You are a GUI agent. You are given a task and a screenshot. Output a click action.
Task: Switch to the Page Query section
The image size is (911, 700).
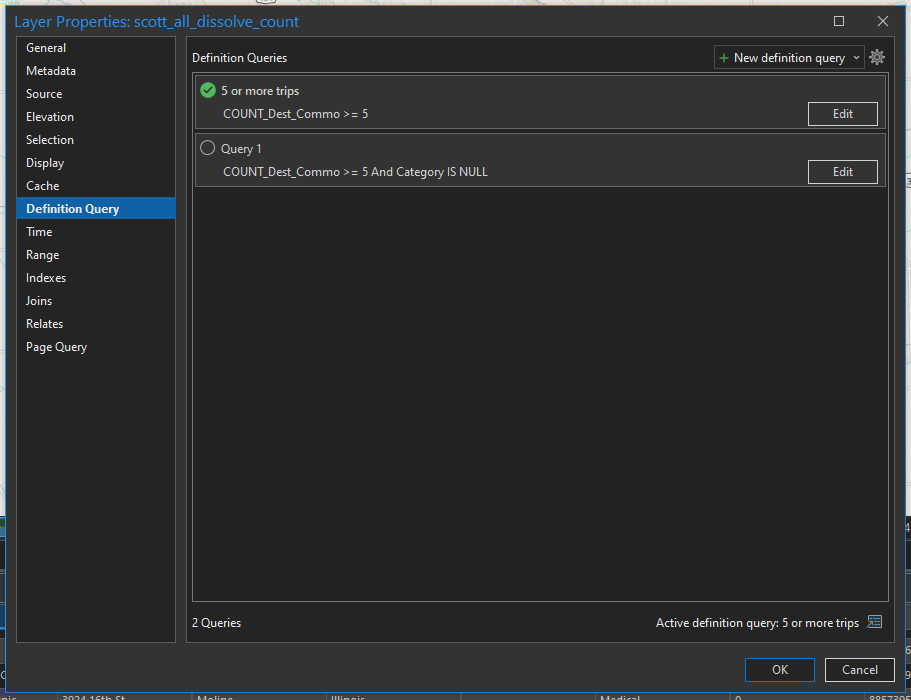pos(56,346)
